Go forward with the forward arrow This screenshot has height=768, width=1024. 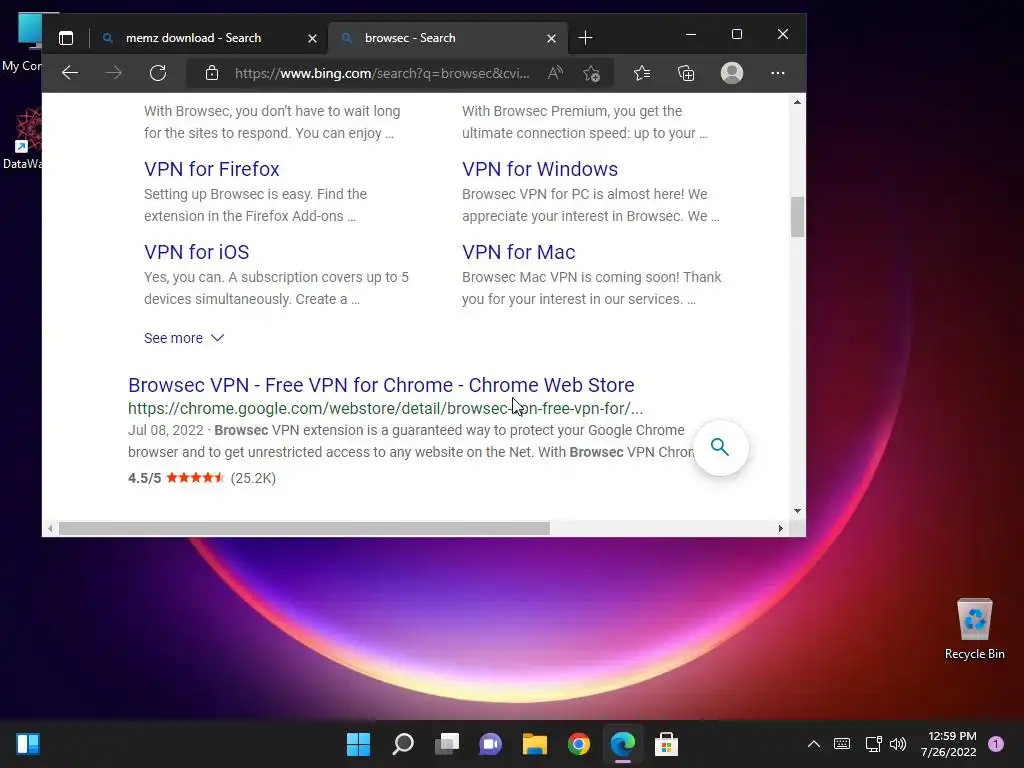[114, 72]
